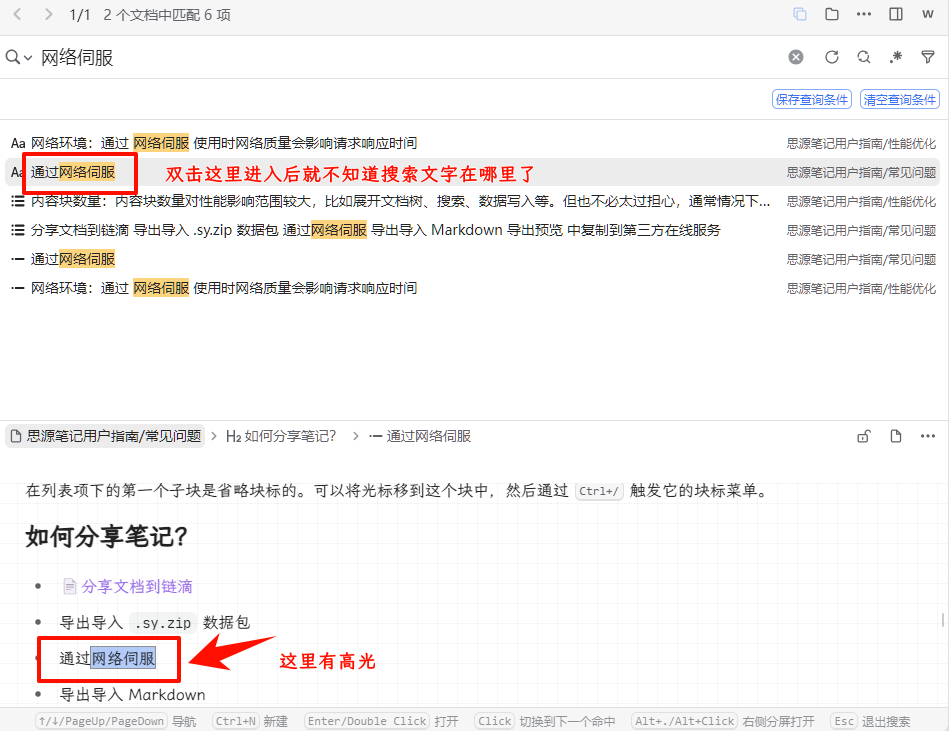Go to the next search result page
The width and height of the screenshot is (949, 731).
pos(49,14)
